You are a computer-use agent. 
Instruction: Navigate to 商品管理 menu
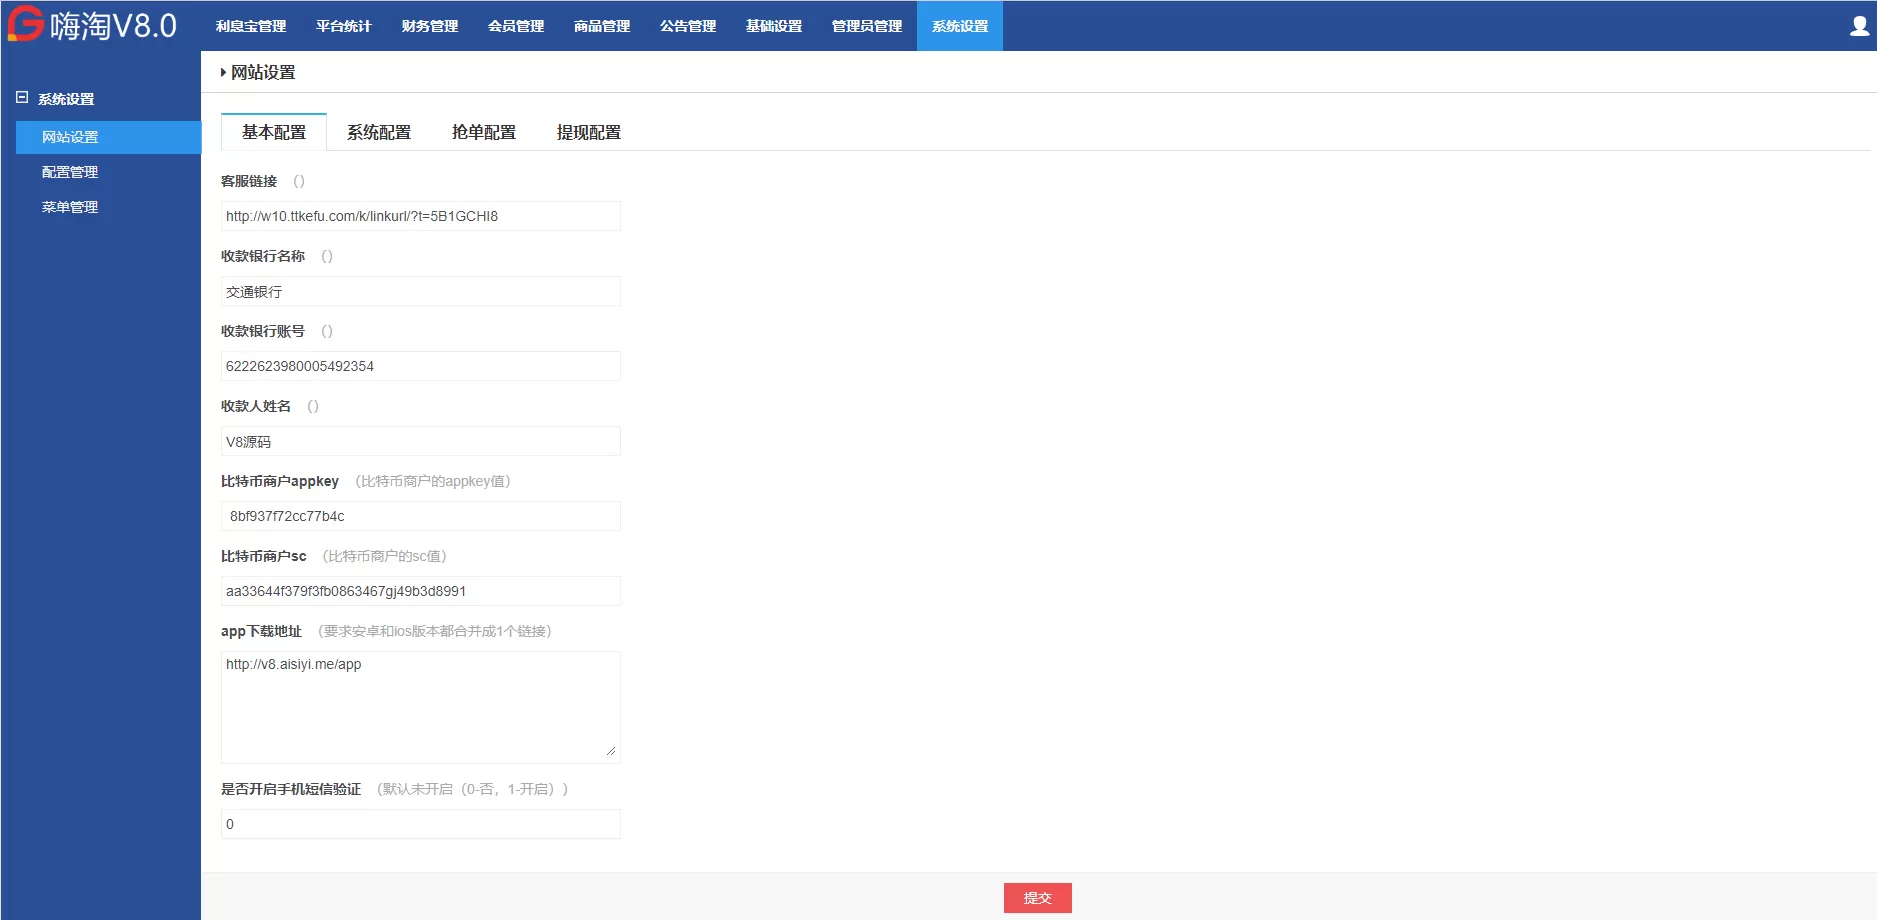602,26
